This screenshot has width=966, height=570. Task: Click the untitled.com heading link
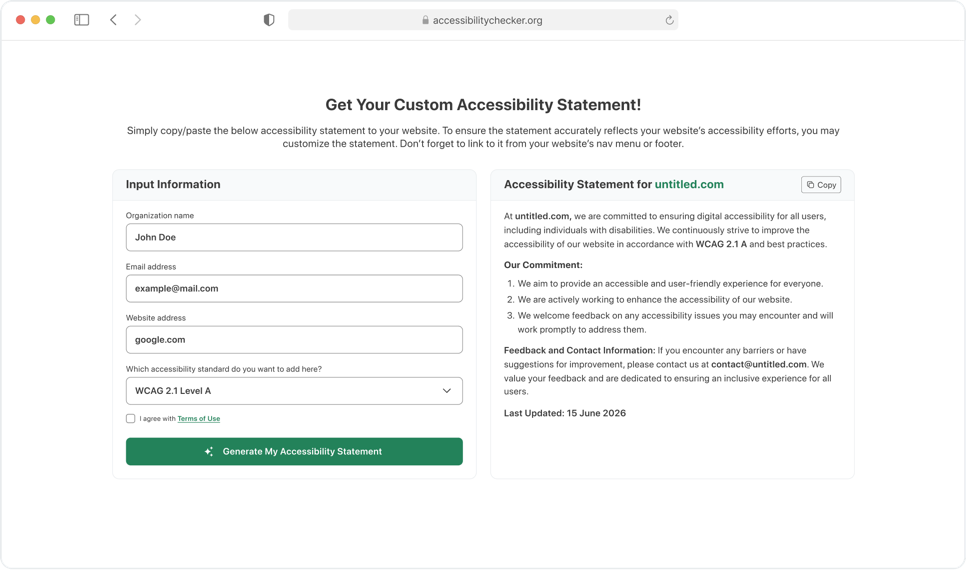tap(689, 184)
